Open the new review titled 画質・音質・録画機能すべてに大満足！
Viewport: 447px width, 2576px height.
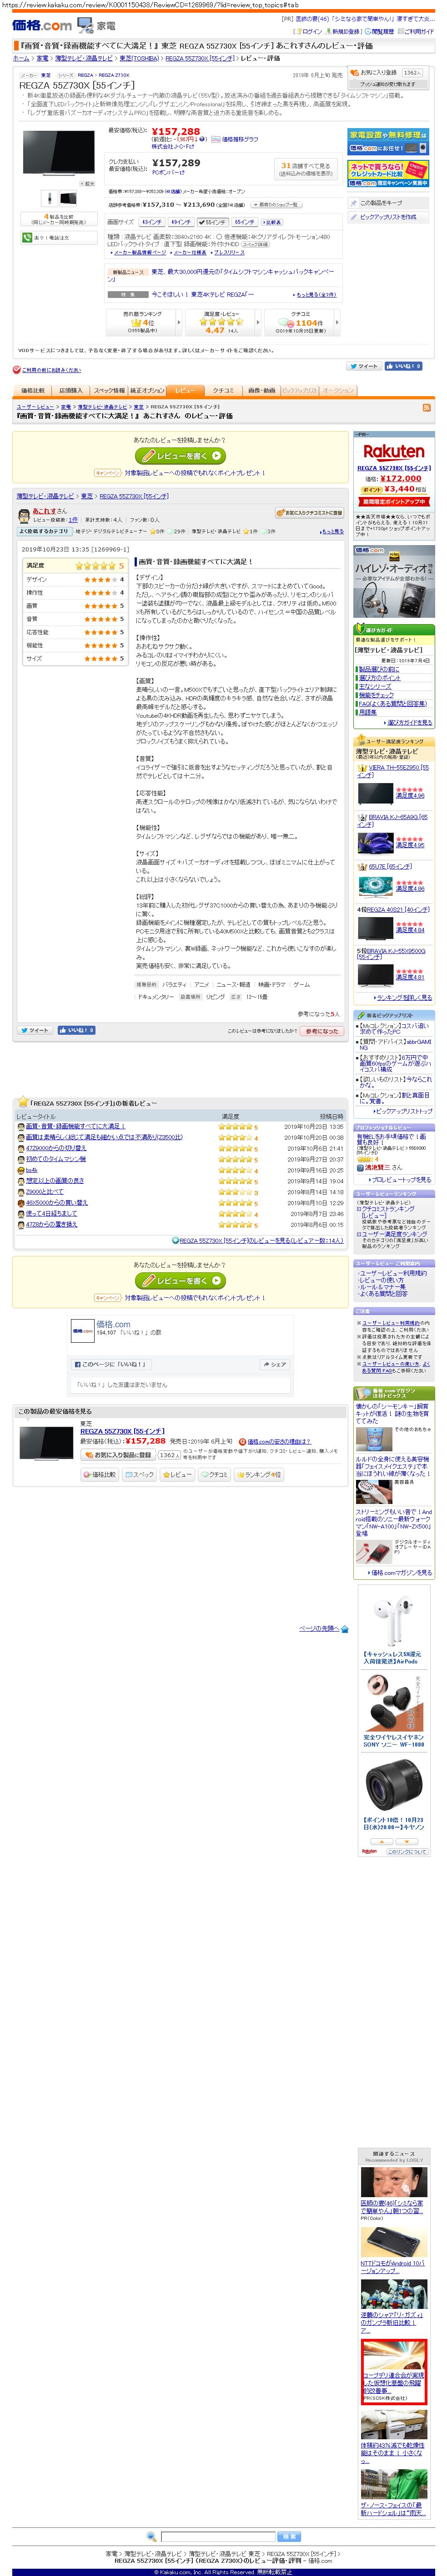point(75,1126)
